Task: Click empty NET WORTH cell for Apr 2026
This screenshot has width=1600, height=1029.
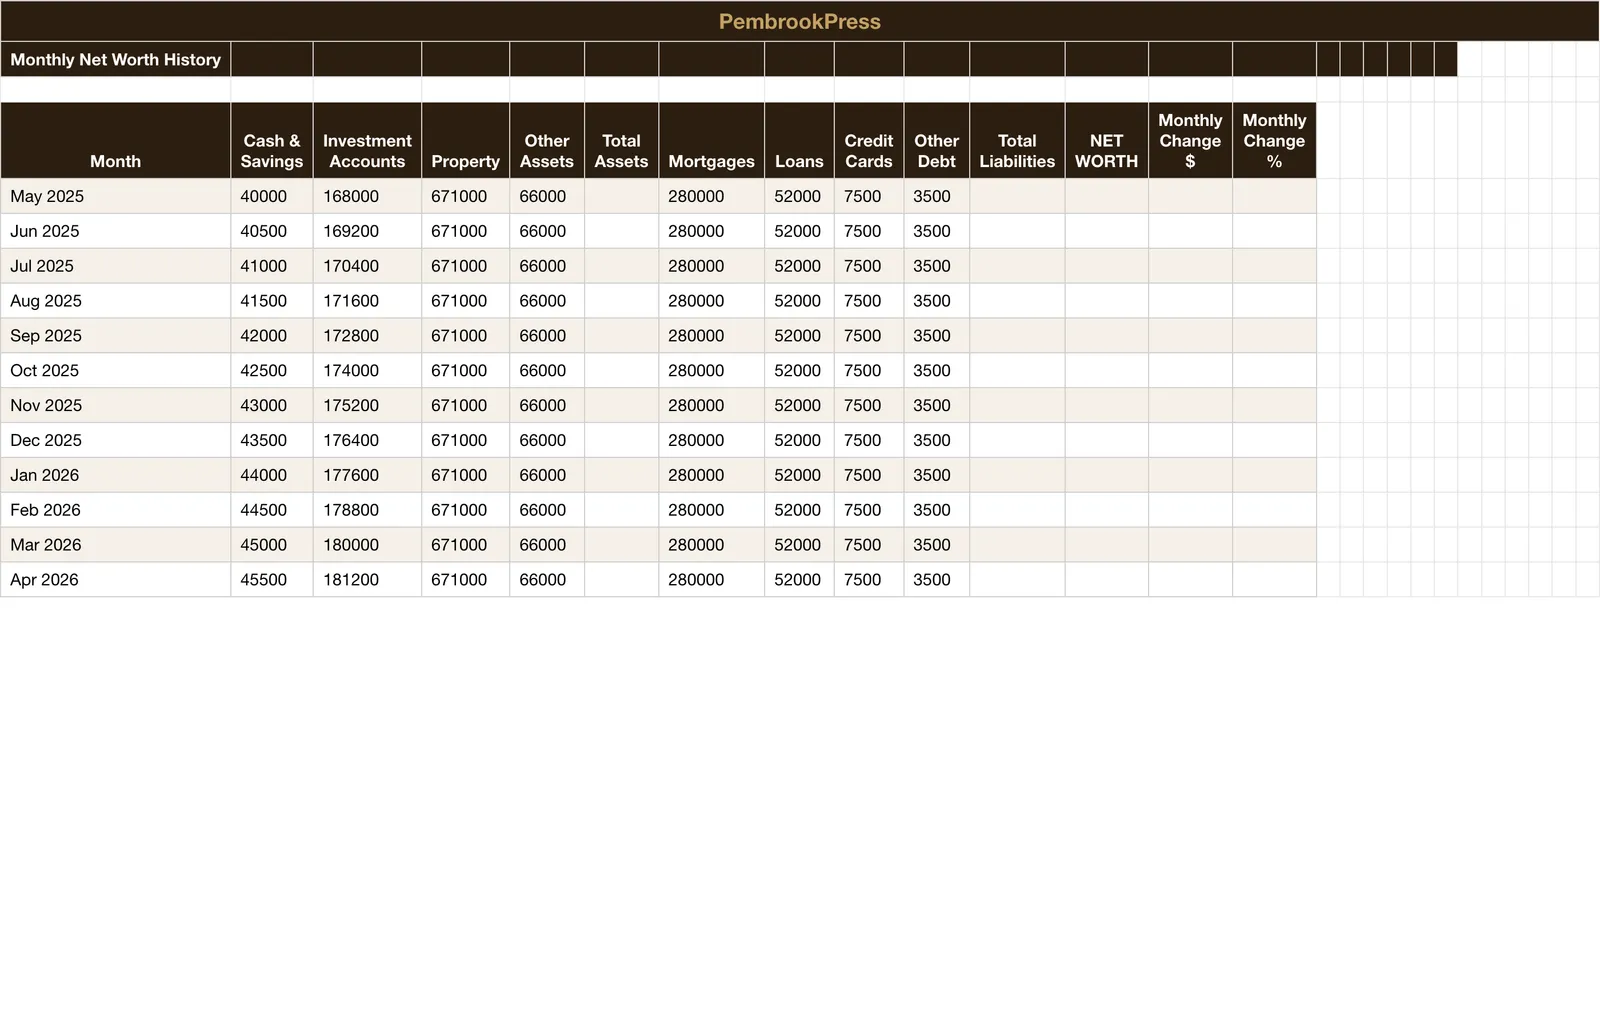Action: pyautogui.click(x=1107, y=580)
